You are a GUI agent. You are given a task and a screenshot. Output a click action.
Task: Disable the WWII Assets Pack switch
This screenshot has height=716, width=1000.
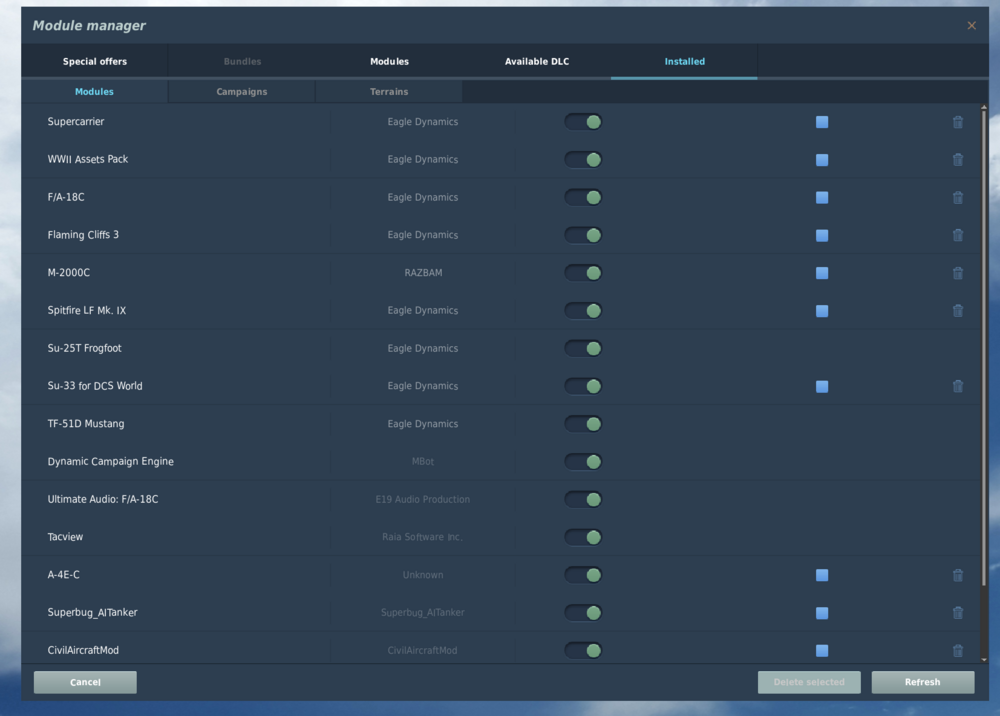coord(583,159)
